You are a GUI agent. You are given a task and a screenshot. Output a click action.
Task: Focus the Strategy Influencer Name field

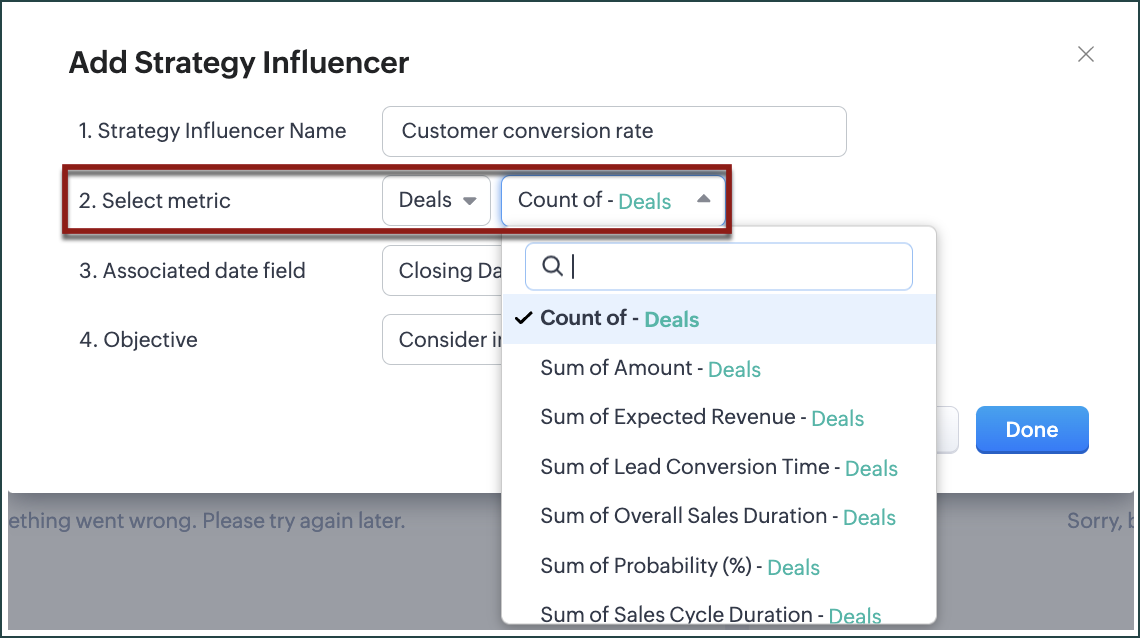point(614,132)
